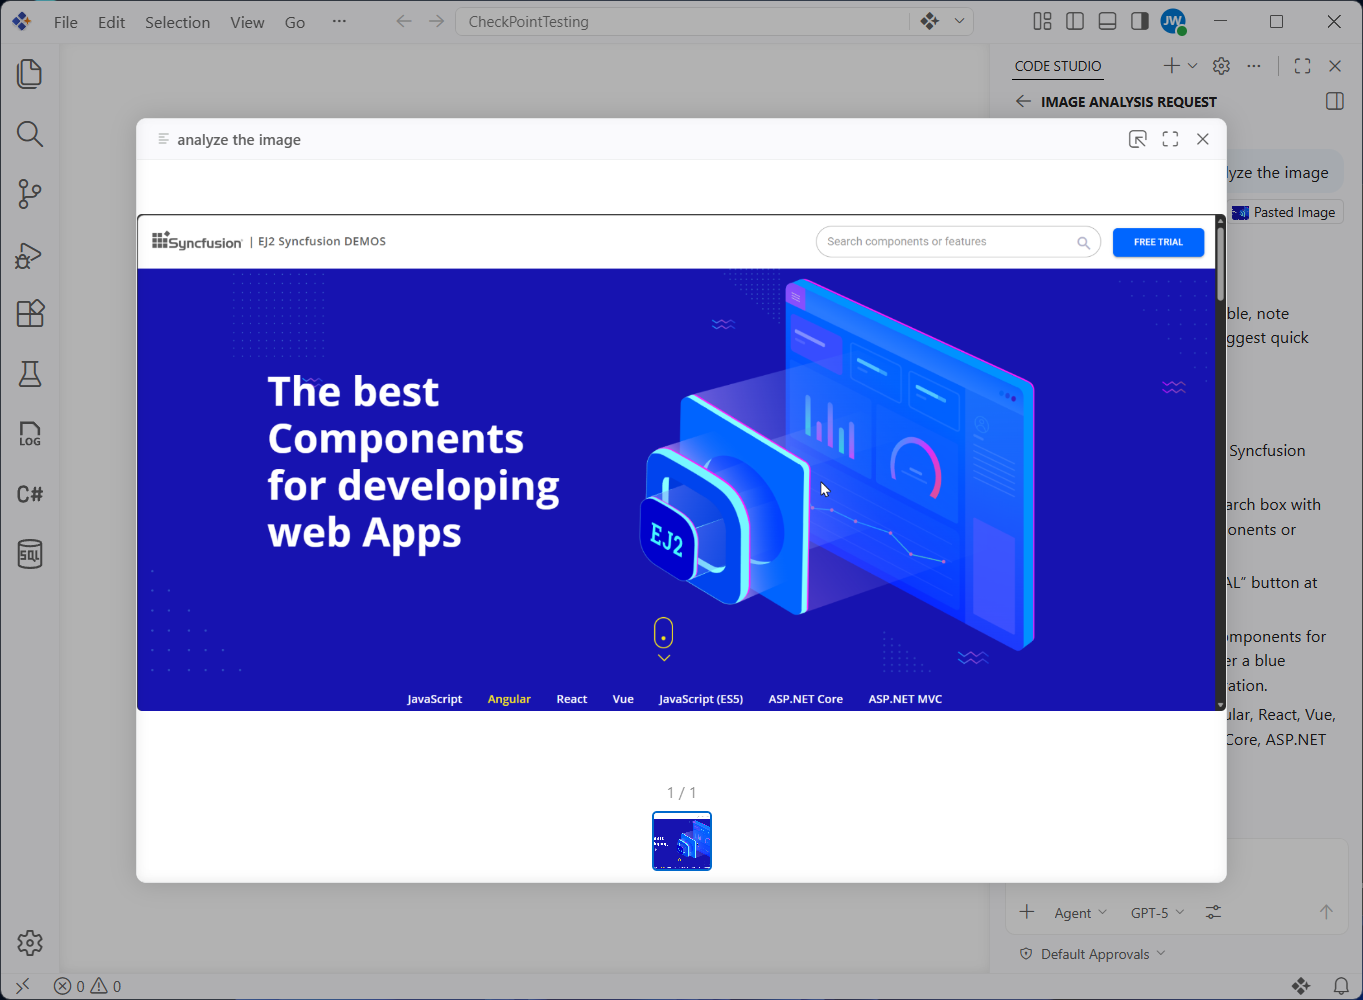Click the Code Studio icon in command center
1363x1000 pixels.
(x=930, y=21)
